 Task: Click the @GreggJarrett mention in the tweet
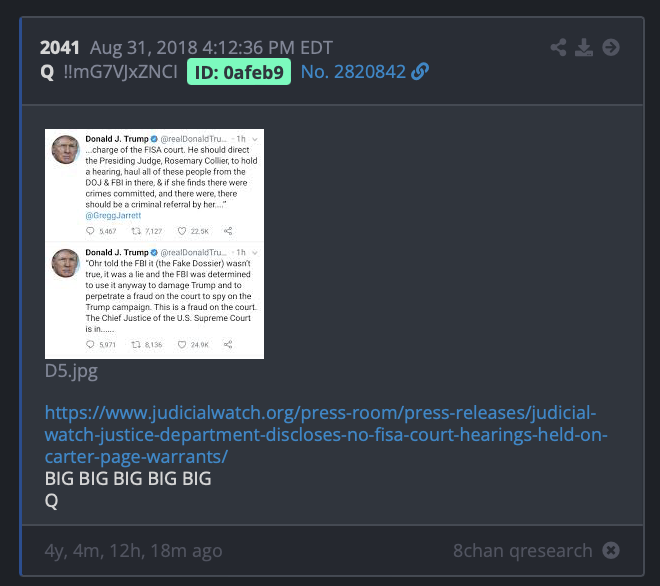pyautogui.click(x=113, y=216)
